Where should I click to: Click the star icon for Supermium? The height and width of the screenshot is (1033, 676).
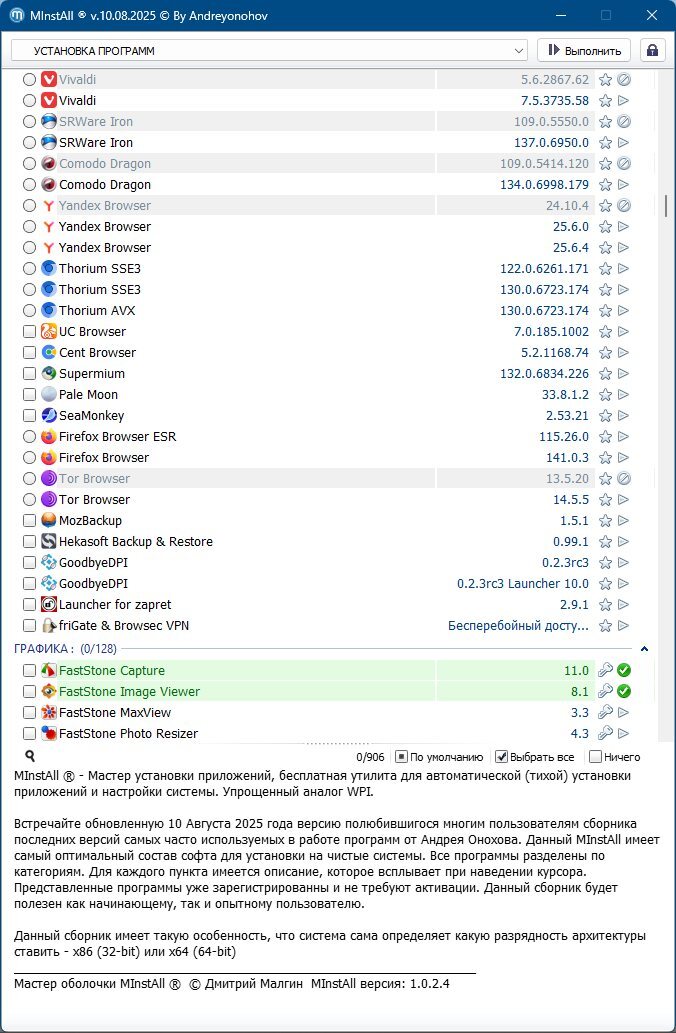(605, 374)
